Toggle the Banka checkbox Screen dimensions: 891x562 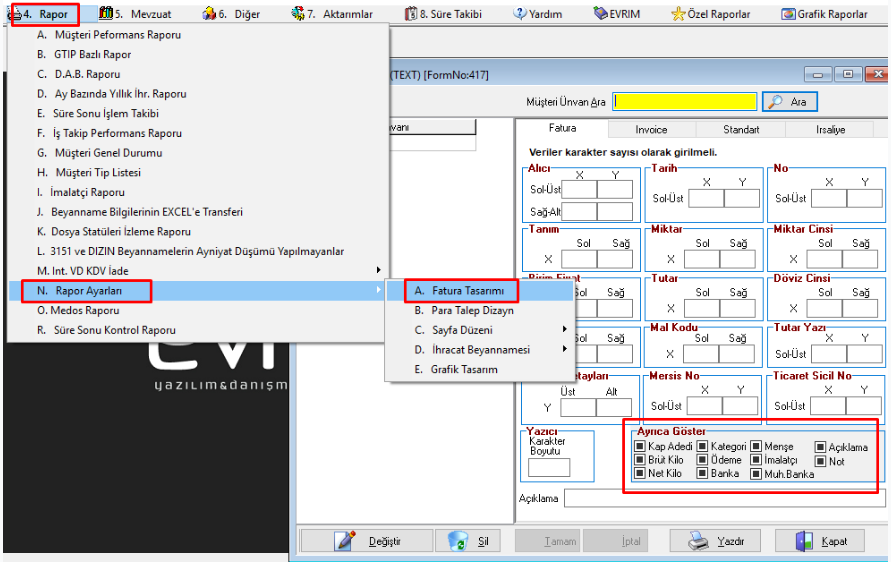(702, 473)
